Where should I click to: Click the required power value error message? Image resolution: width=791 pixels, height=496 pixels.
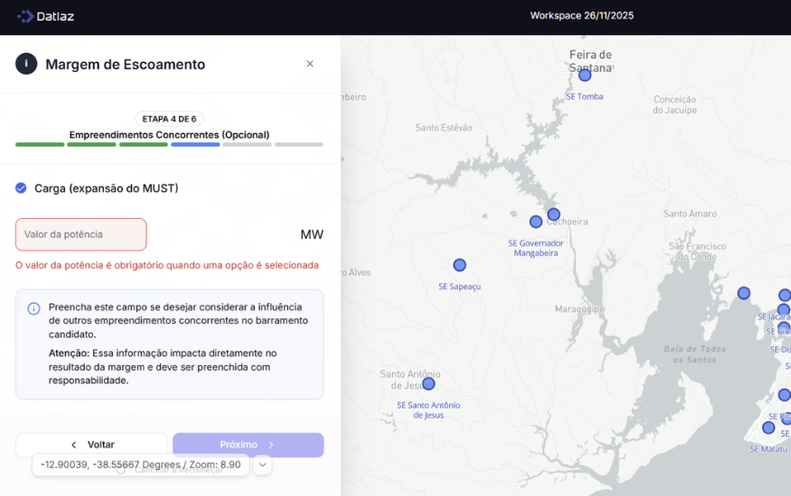(x=167, y=265)
